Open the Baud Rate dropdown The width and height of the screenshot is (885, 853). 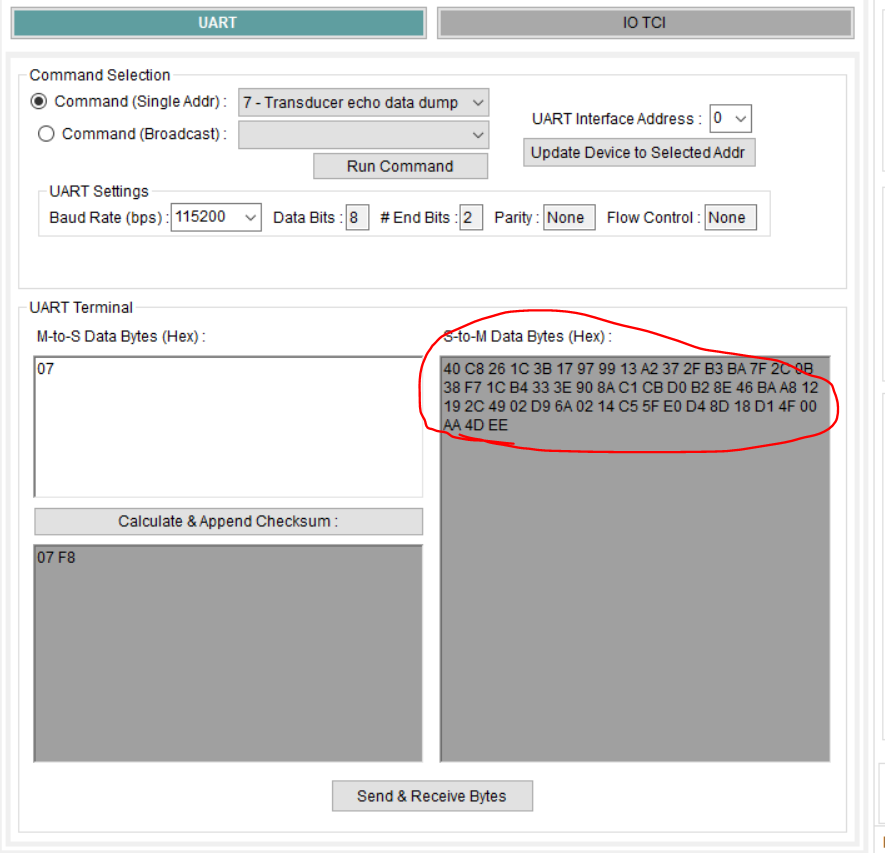(x=216, y=217)
